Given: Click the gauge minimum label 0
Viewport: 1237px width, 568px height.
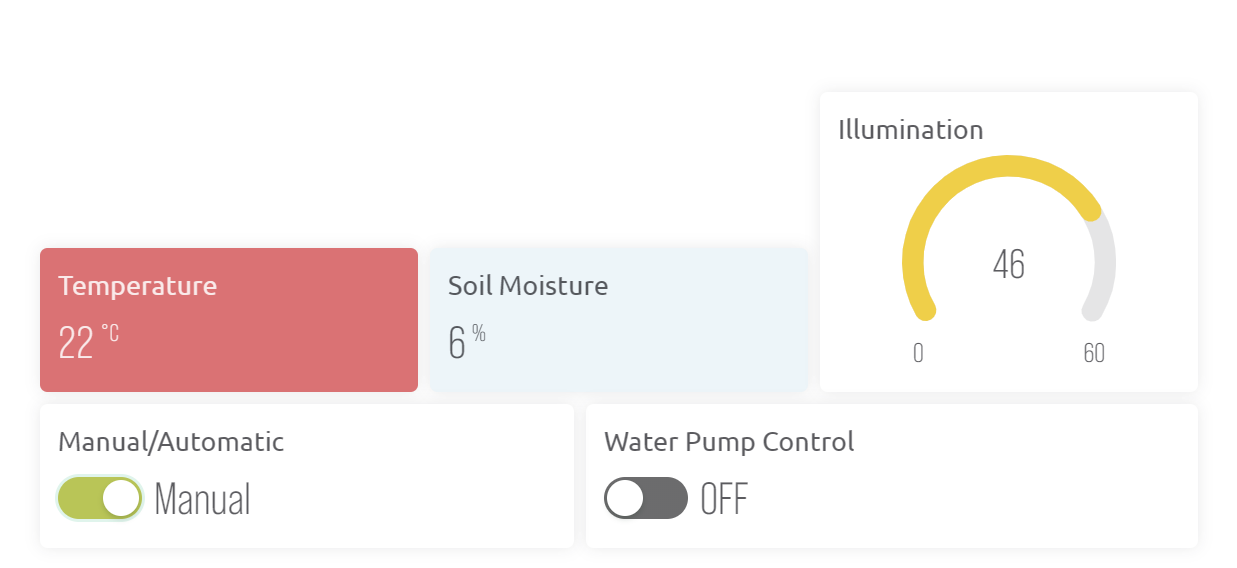Looking at the screenshot, I should 918,353.
